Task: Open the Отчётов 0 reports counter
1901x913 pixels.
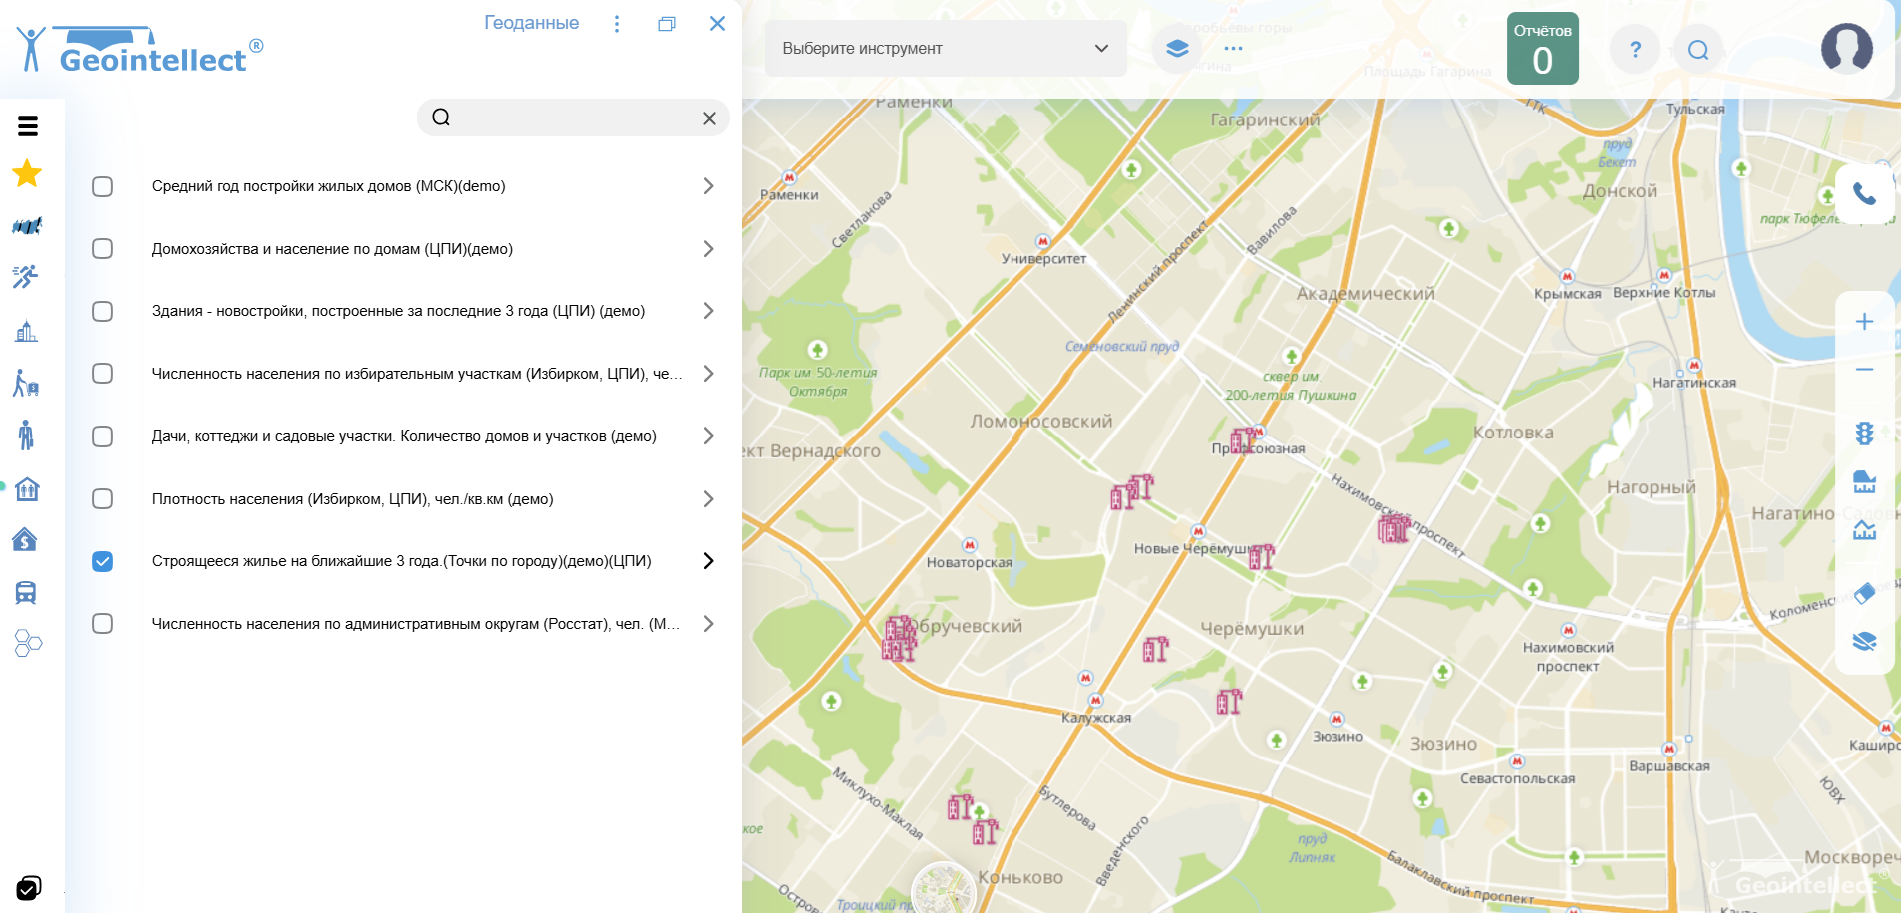Action: point(1542,48)
